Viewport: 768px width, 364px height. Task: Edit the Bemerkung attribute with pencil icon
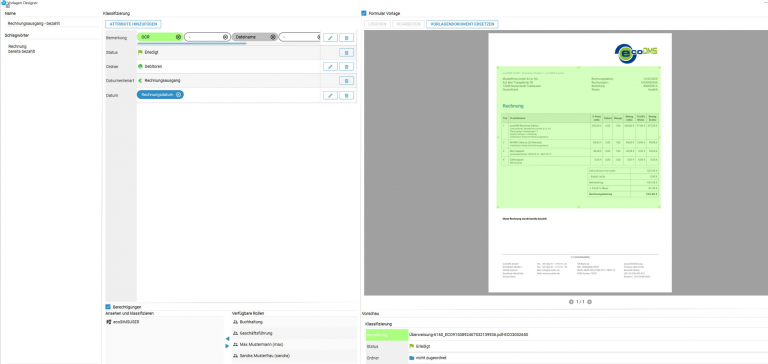330,38
